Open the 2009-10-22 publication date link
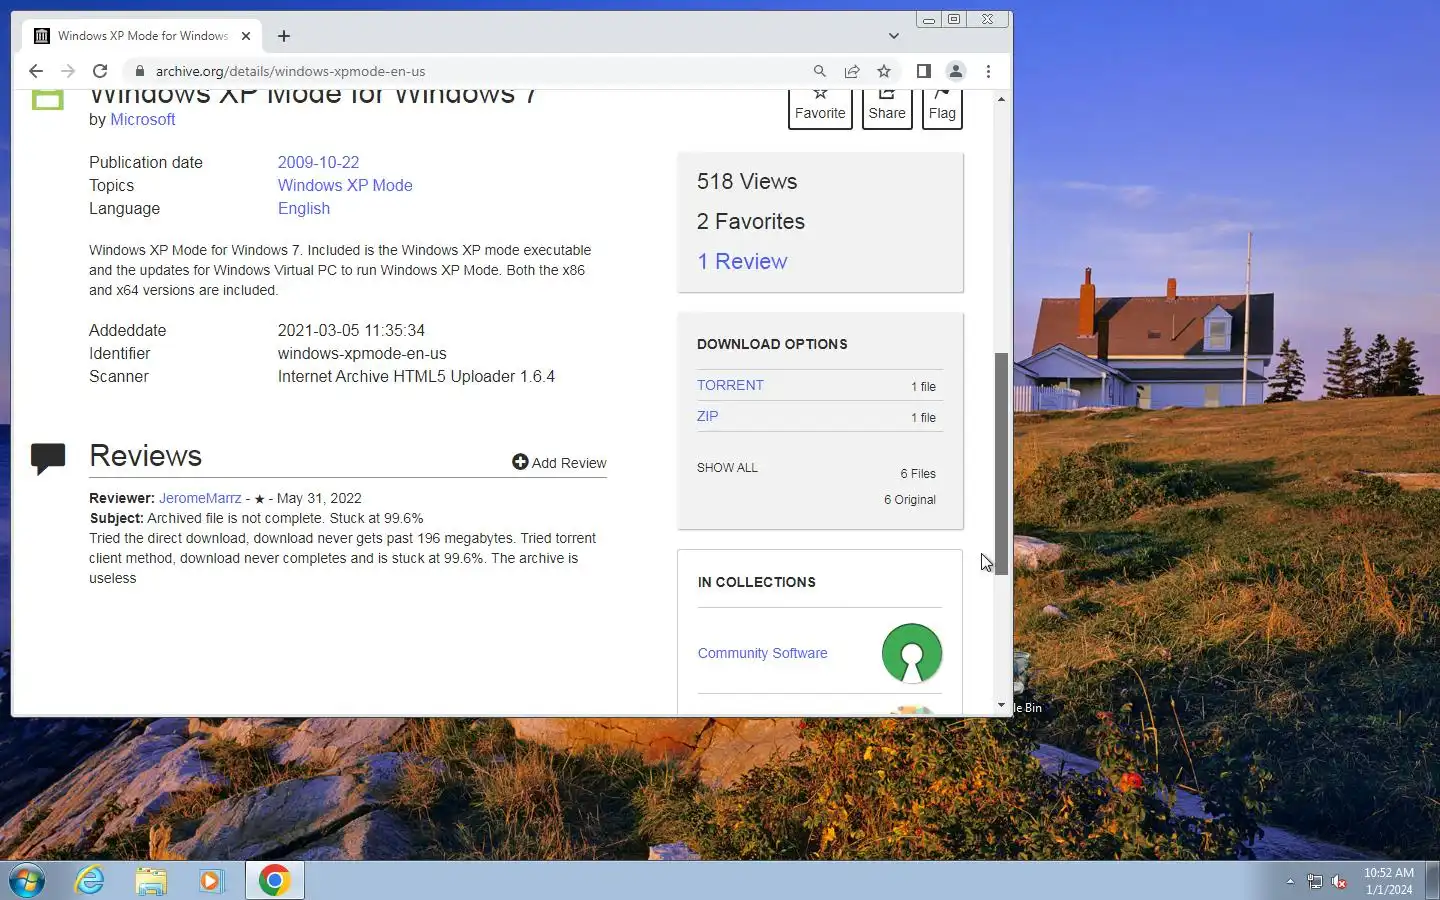Screen dimensions: 1440x900 click(x=318, y=162)
